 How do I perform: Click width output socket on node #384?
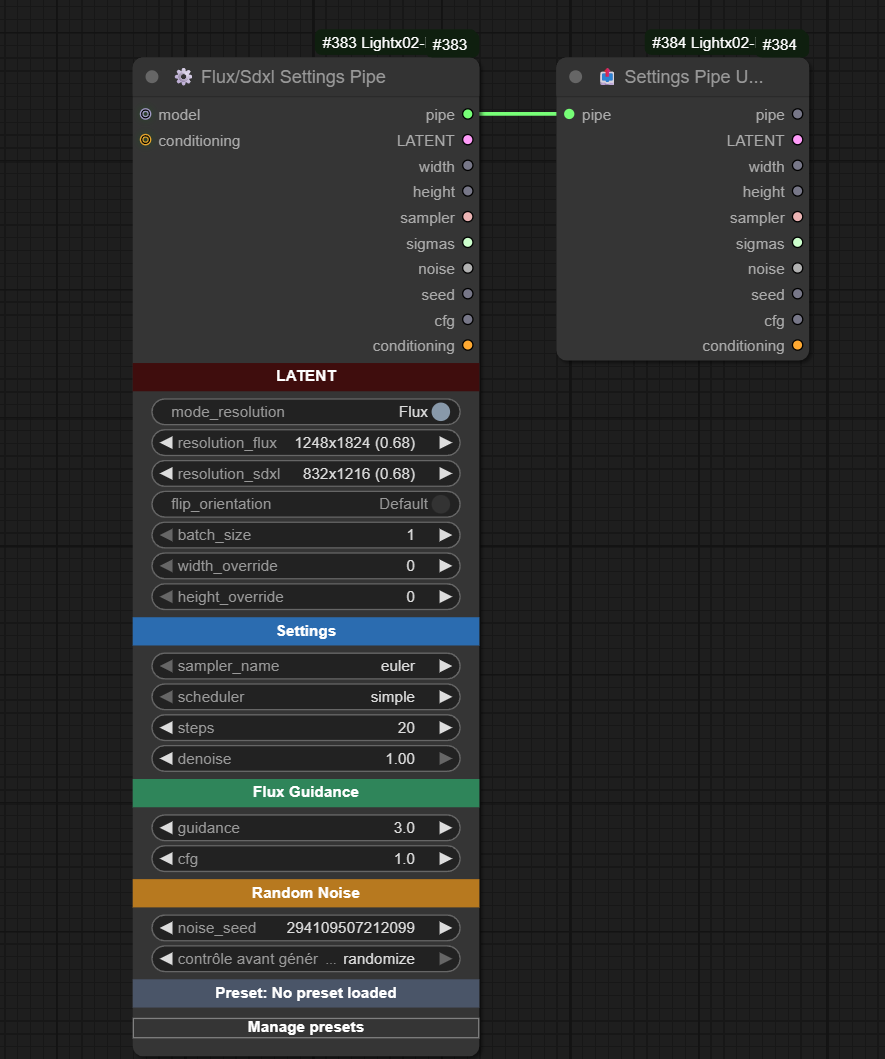(x=797, y=165)
